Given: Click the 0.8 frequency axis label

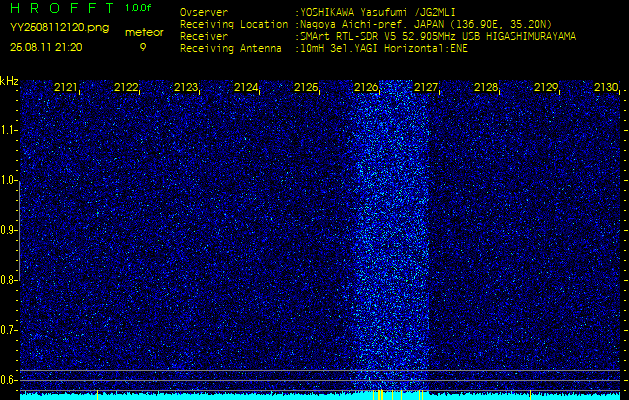Looking at the screenshot, I should click(x=8, y=280).
